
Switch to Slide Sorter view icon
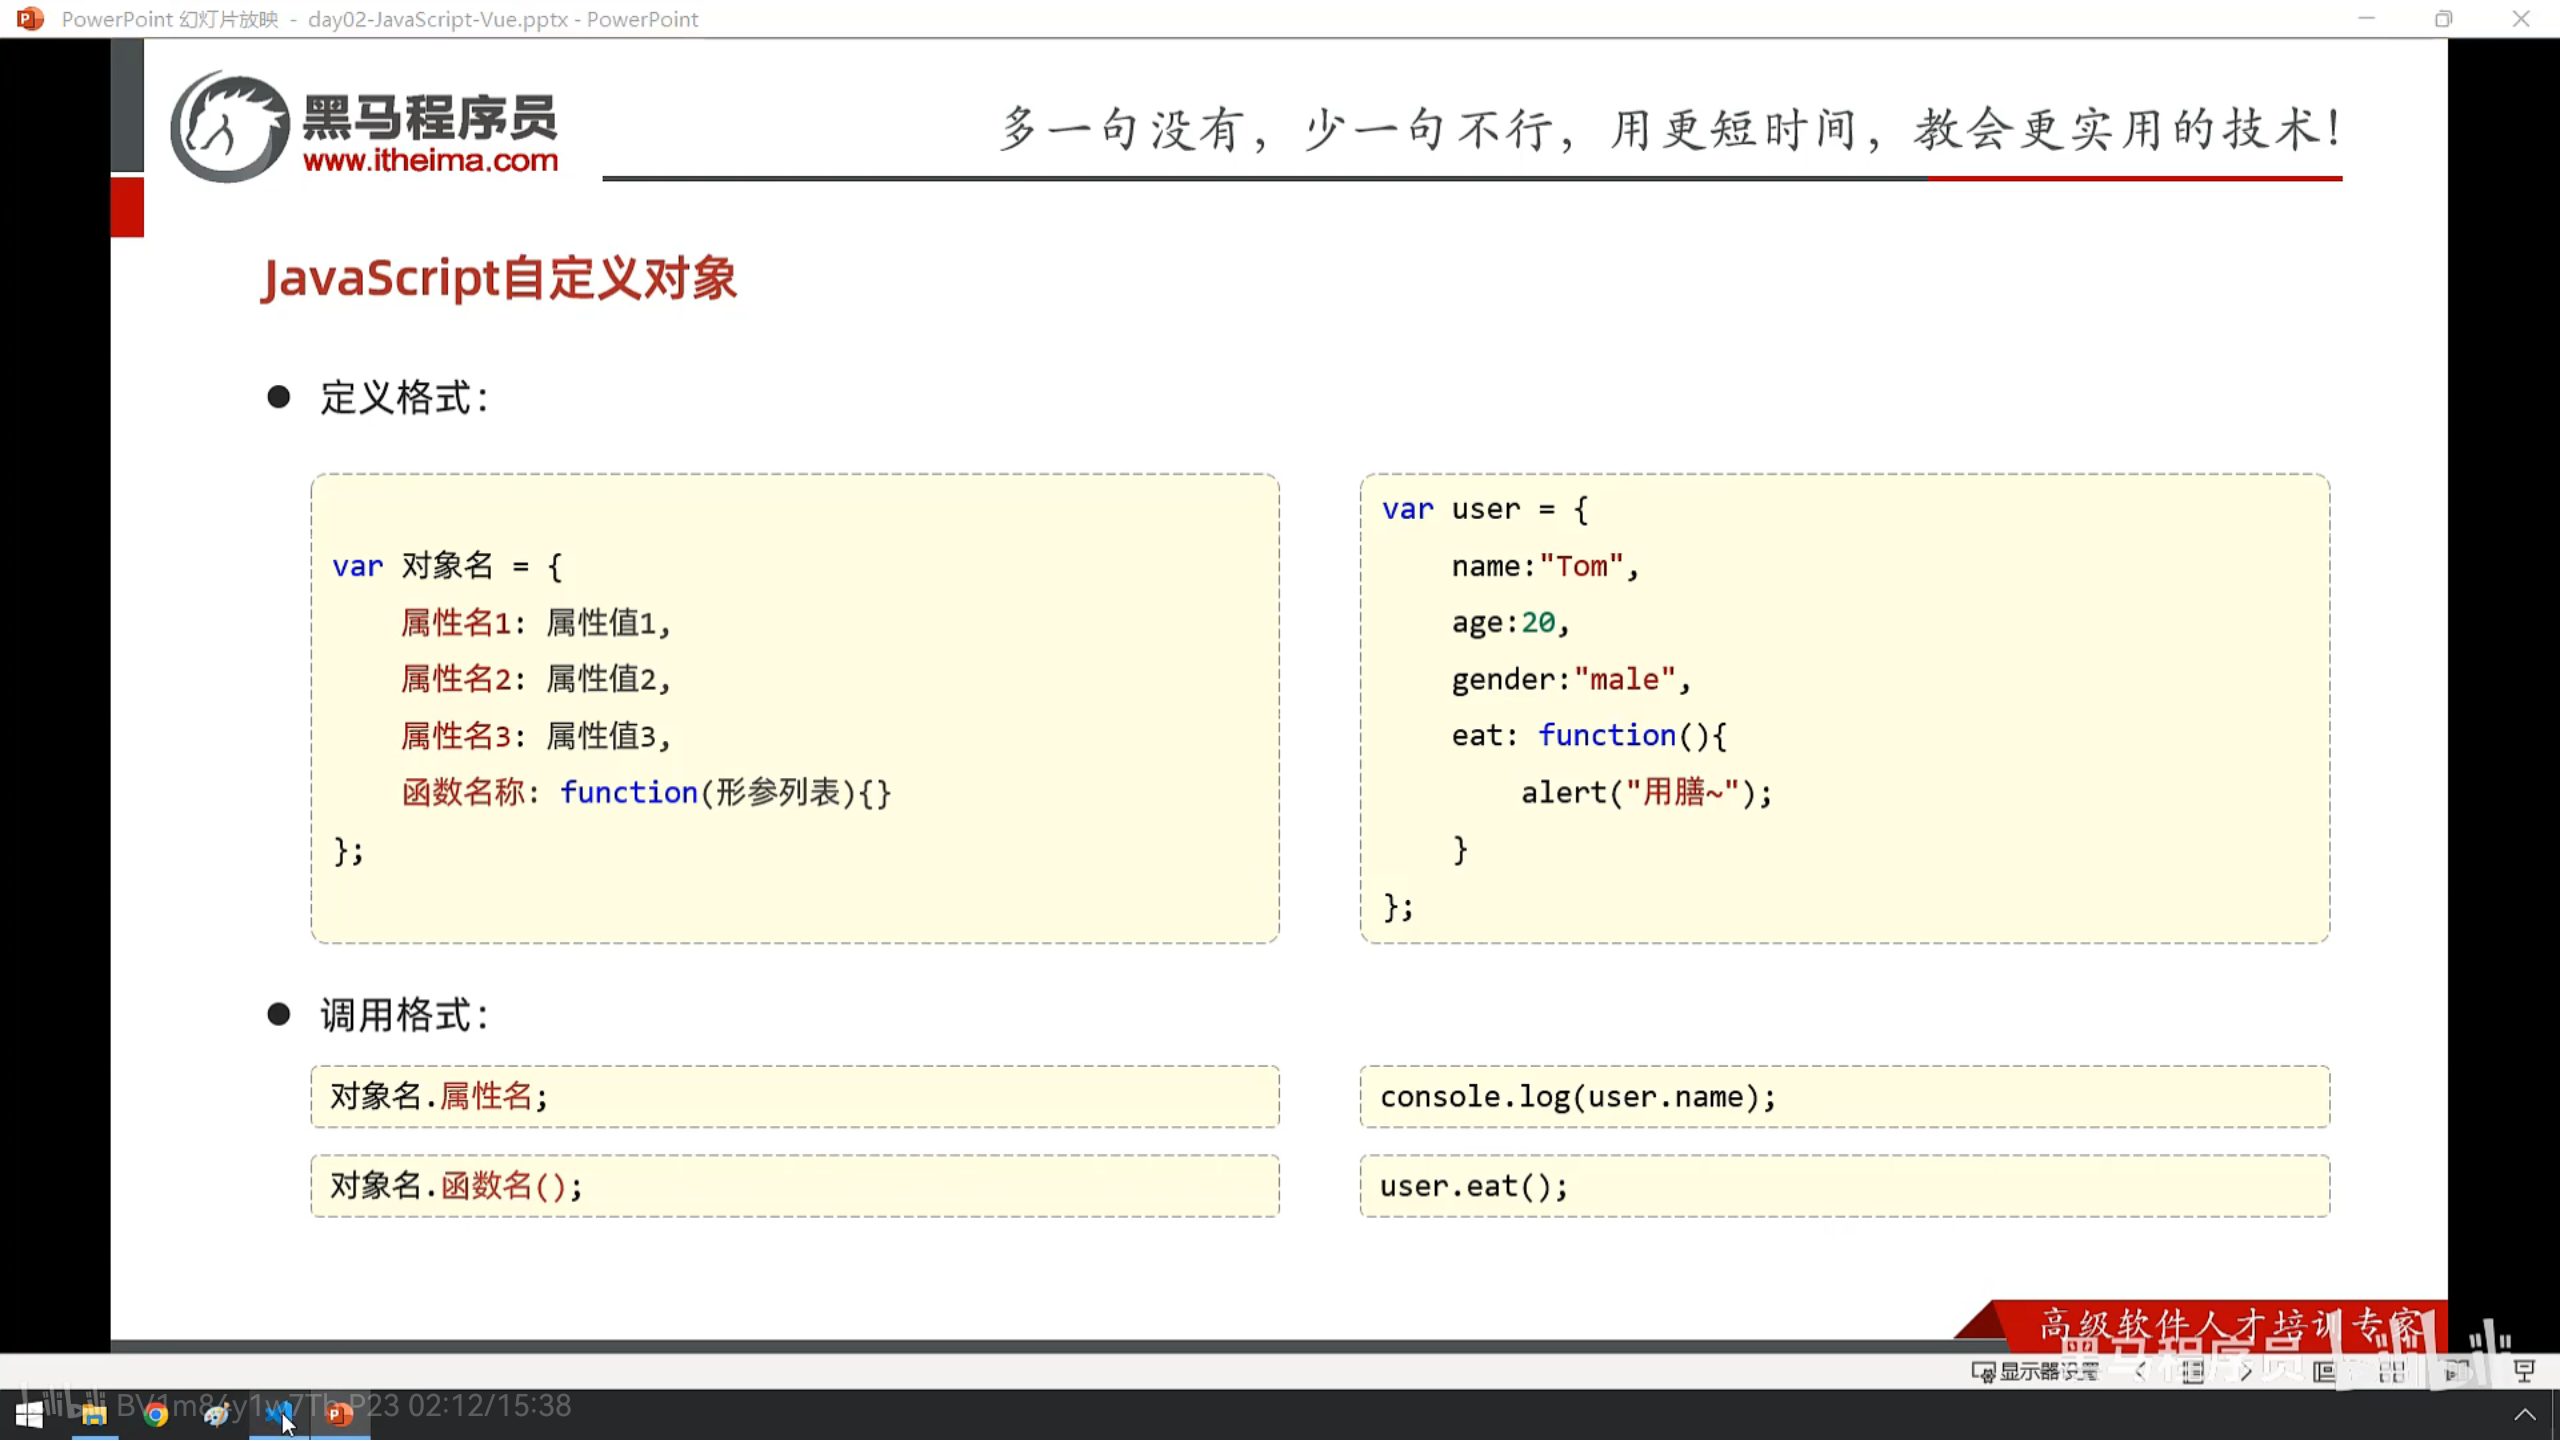click(2391, 1371)
